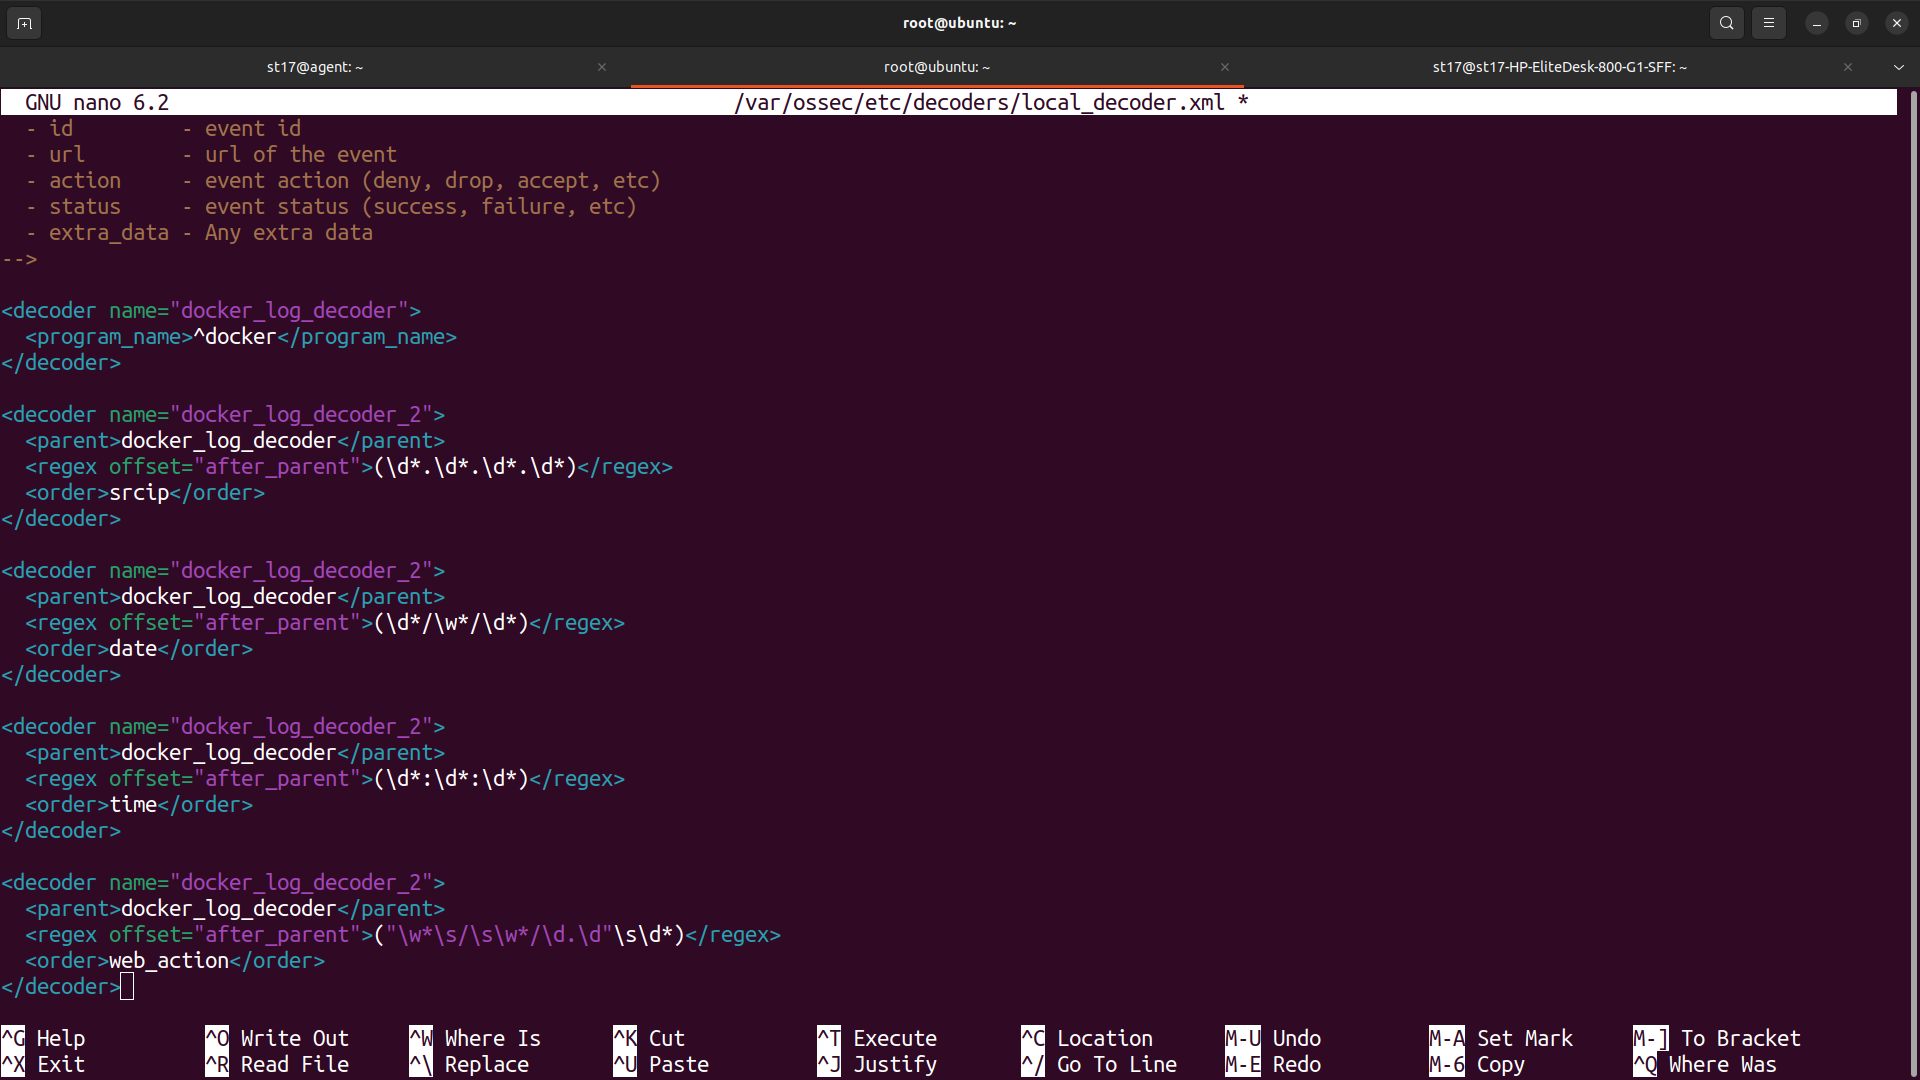Click the ^T Execute shortcut
The height and width of the screenshot is (1080, 1920).
[x=877, y=1038]
